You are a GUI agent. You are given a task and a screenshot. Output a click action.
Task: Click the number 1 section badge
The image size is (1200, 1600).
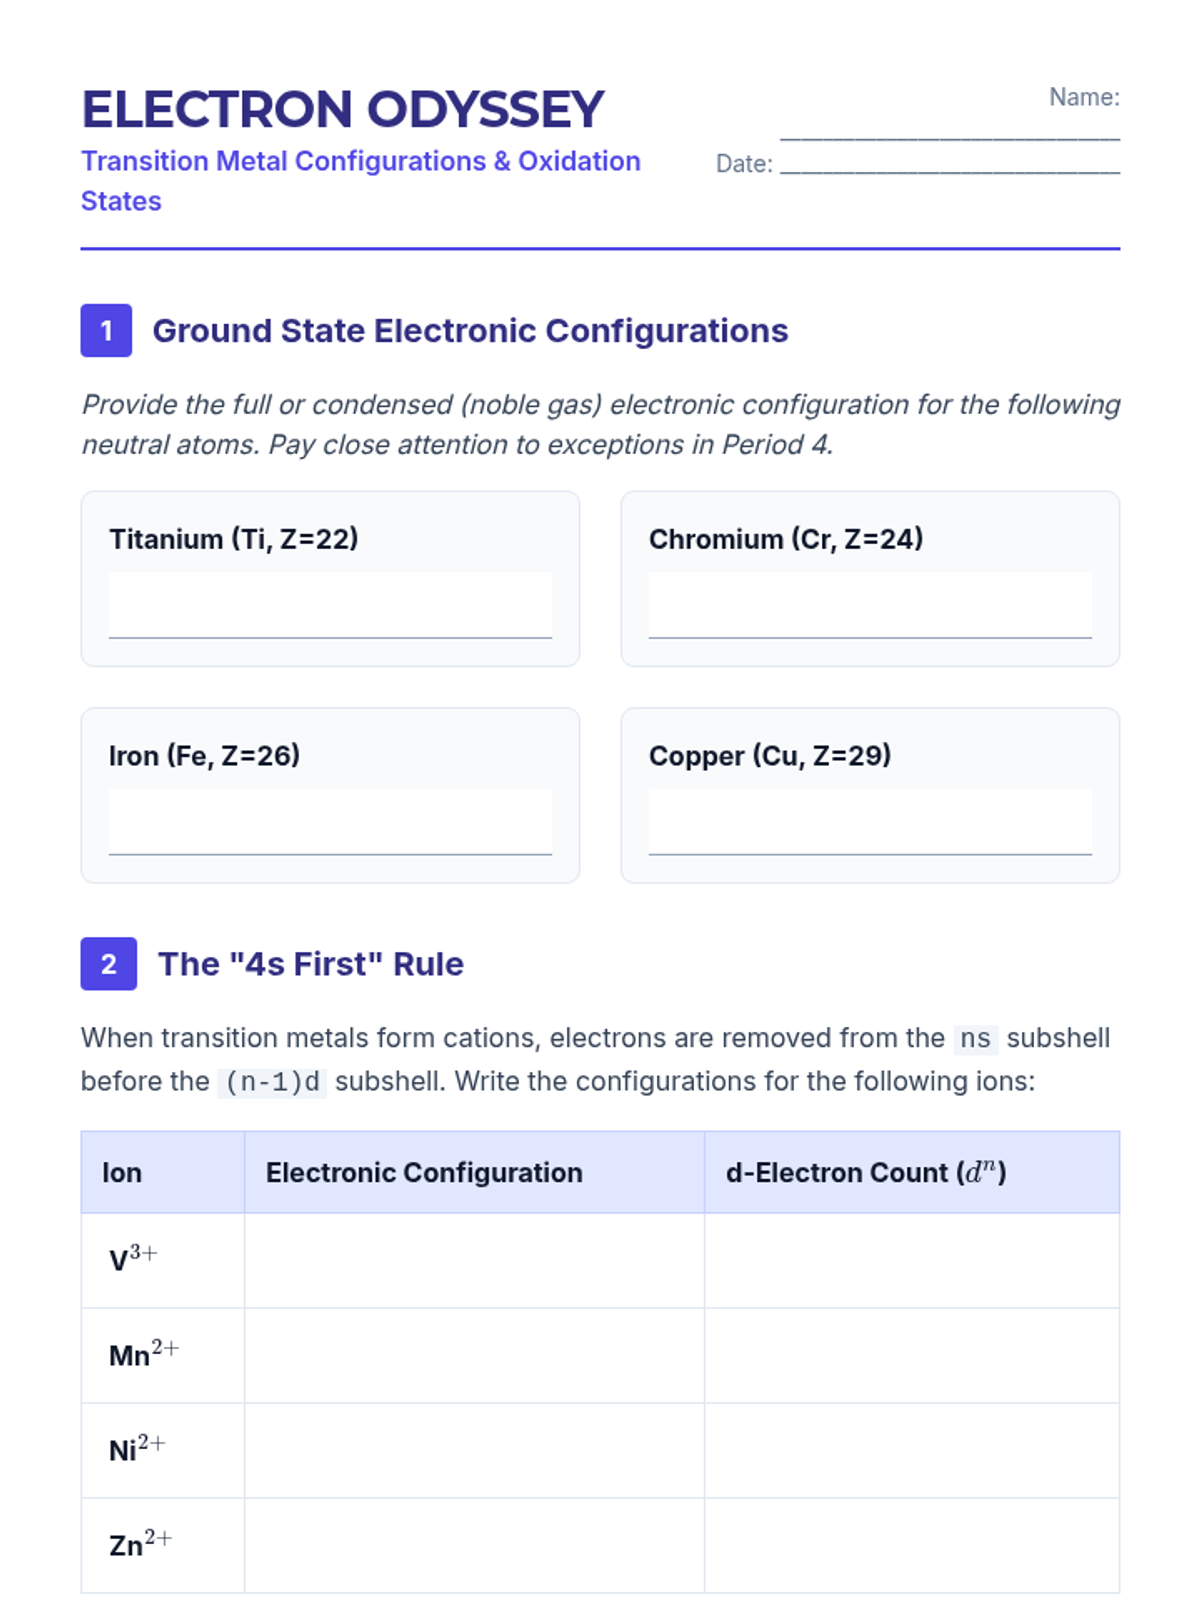coord(106,331)
